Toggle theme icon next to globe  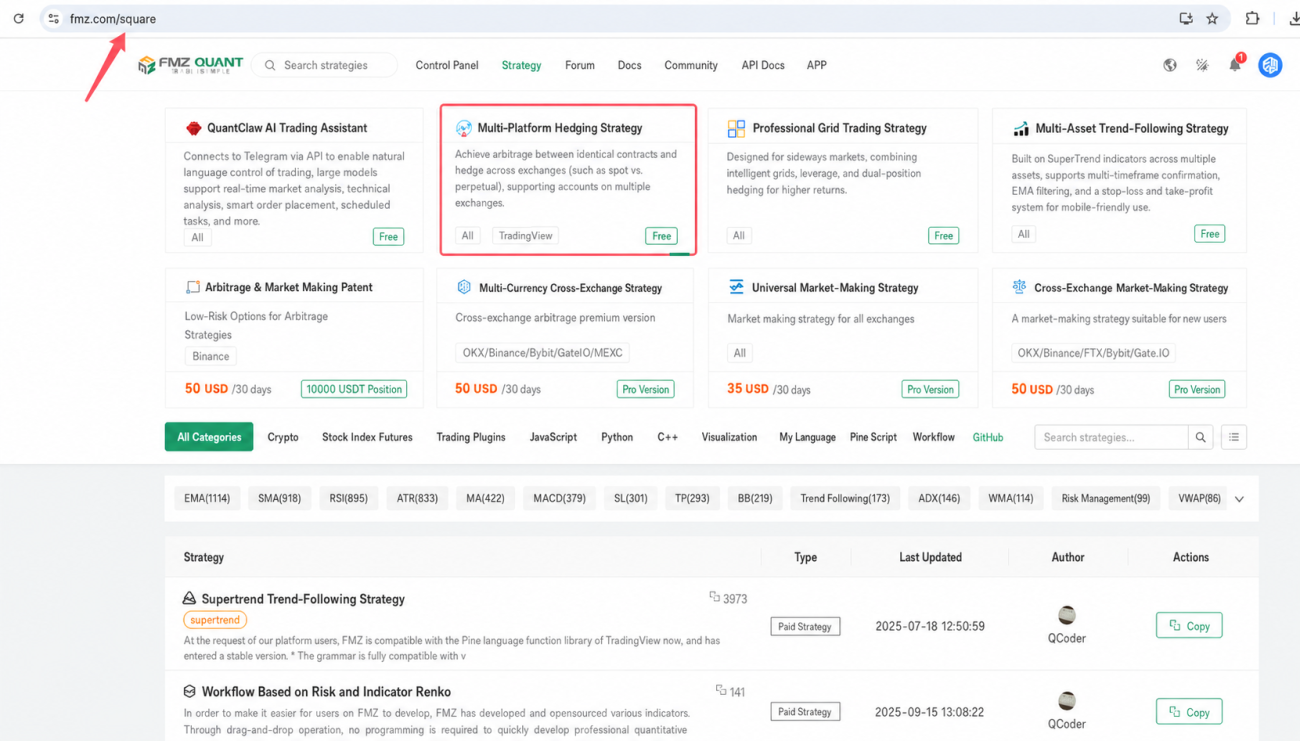click(x=1202, y=65)
